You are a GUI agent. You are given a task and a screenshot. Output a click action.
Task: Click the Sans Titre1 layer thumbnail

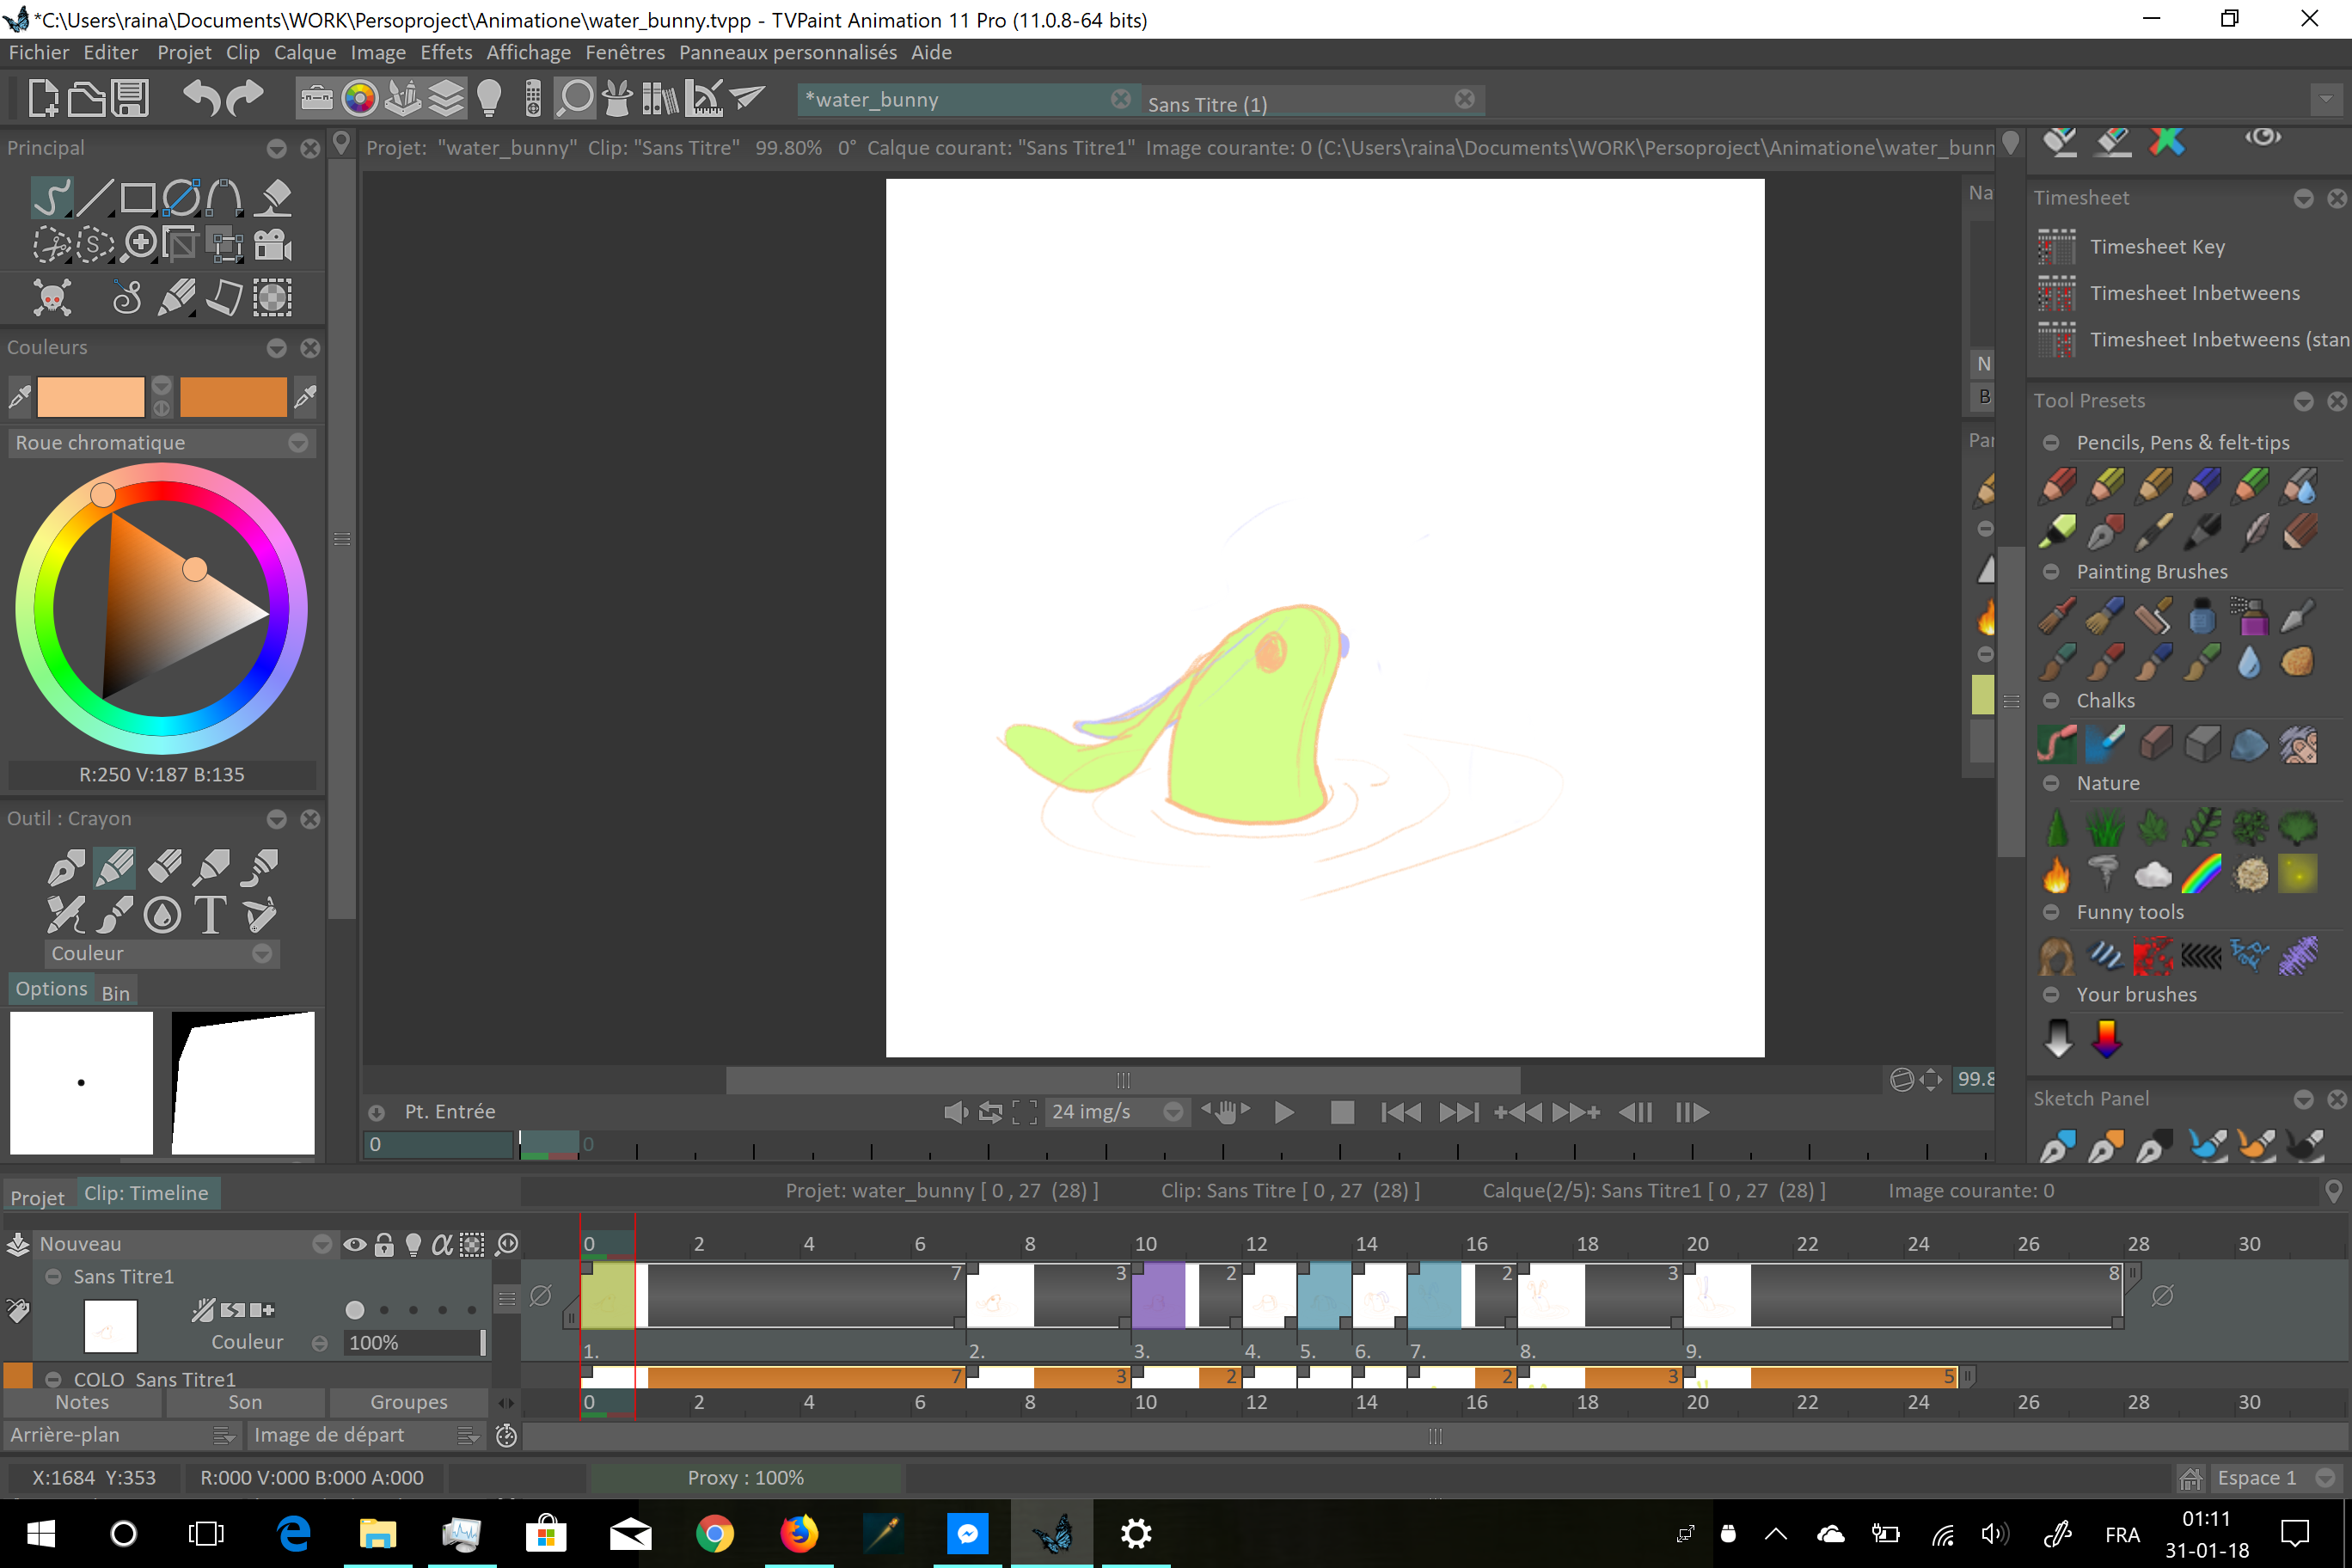click(111, 1326)
